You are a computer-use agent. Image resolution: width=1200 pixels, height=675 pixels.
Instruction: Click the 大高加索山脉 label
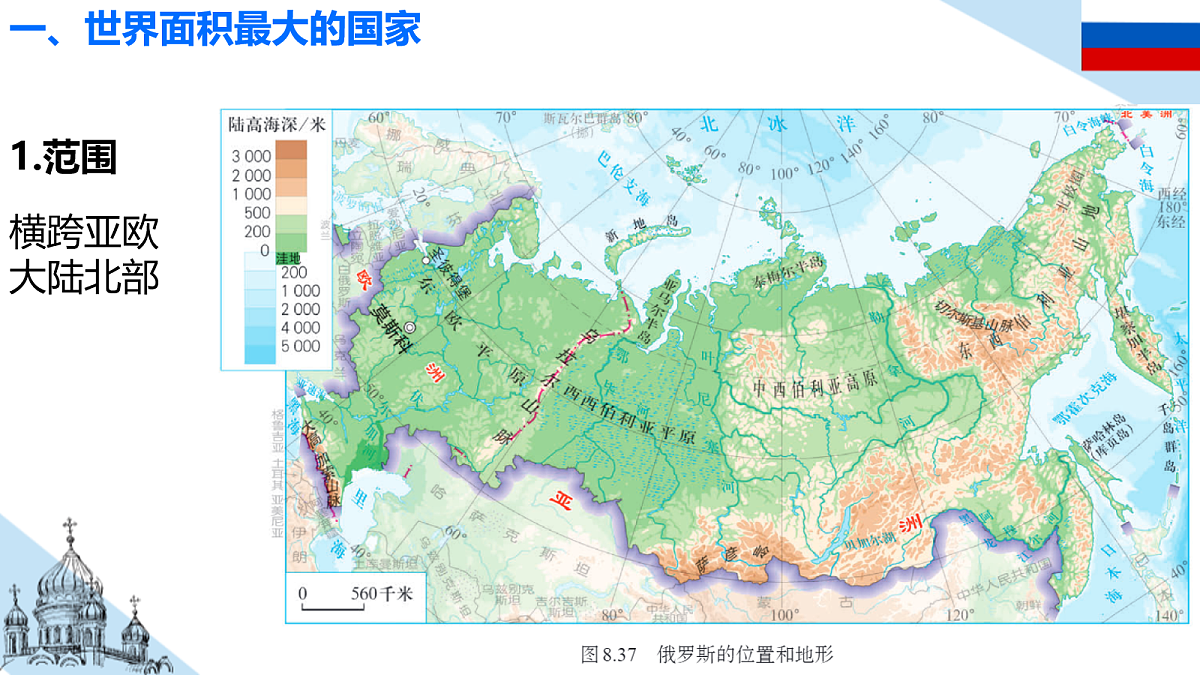tap(321, 464)
